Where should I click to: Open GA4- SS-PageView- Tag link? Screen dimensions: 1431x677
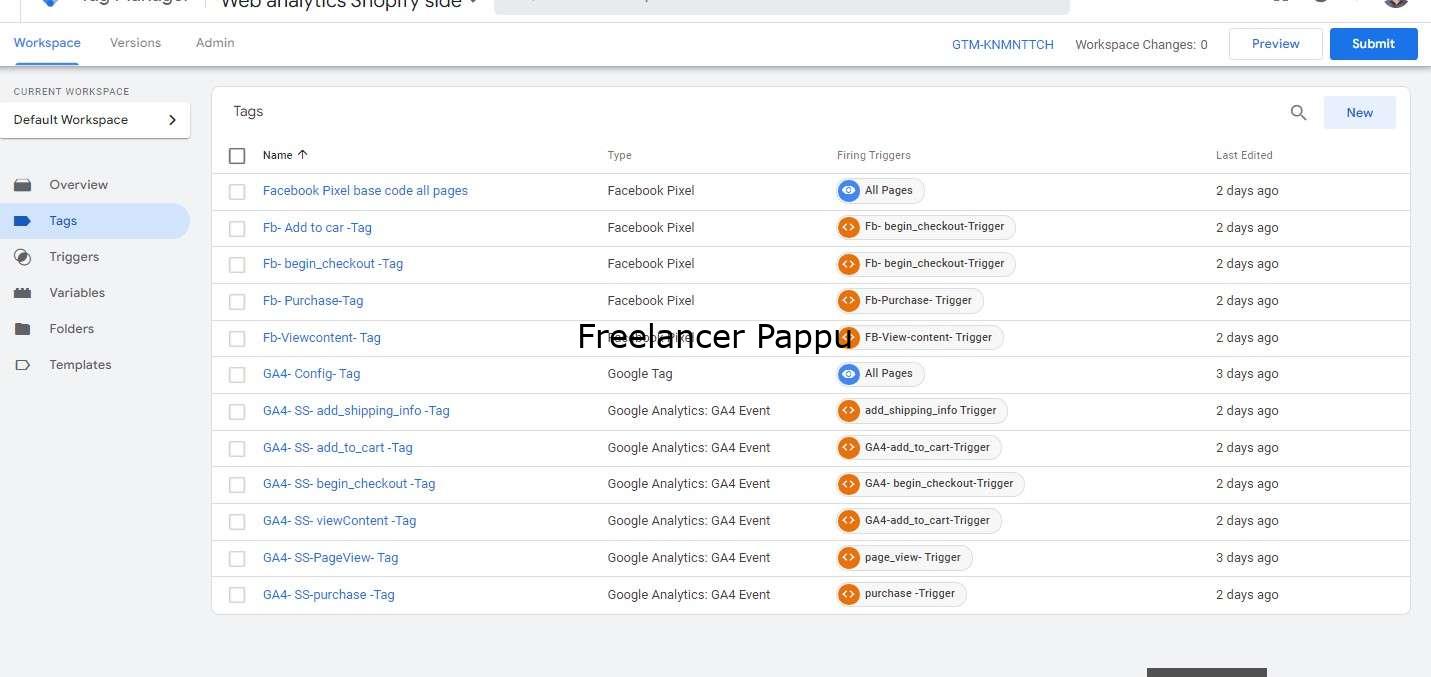(331, 558)
